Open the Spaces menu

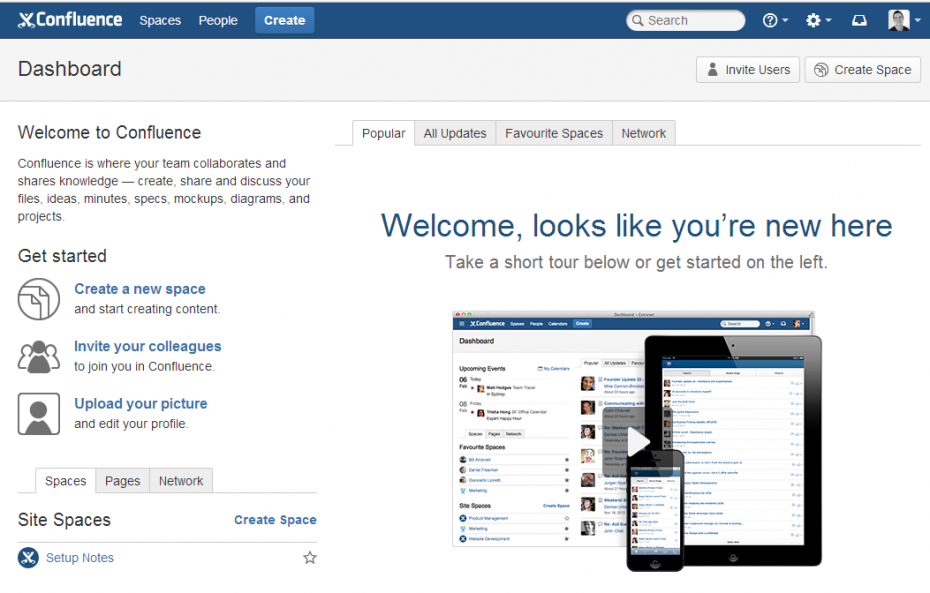click(x=159, y=19)
